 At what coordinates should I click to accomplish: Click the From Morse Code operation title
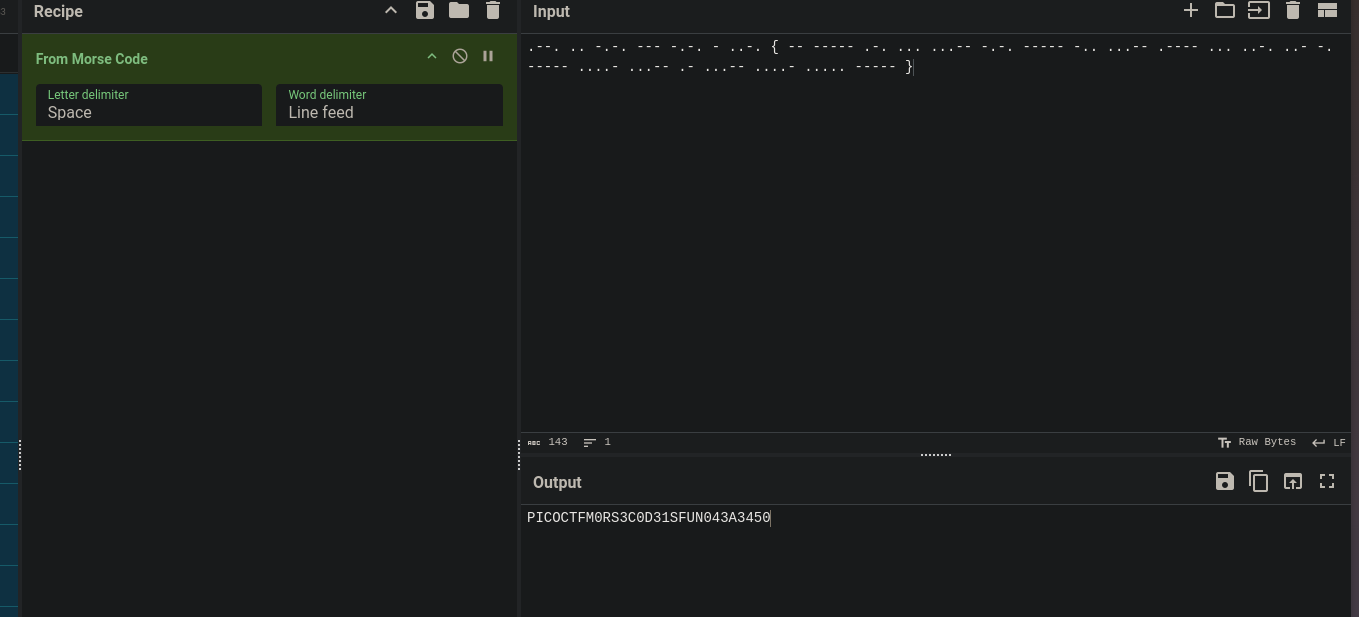click(x=92, y=59)
